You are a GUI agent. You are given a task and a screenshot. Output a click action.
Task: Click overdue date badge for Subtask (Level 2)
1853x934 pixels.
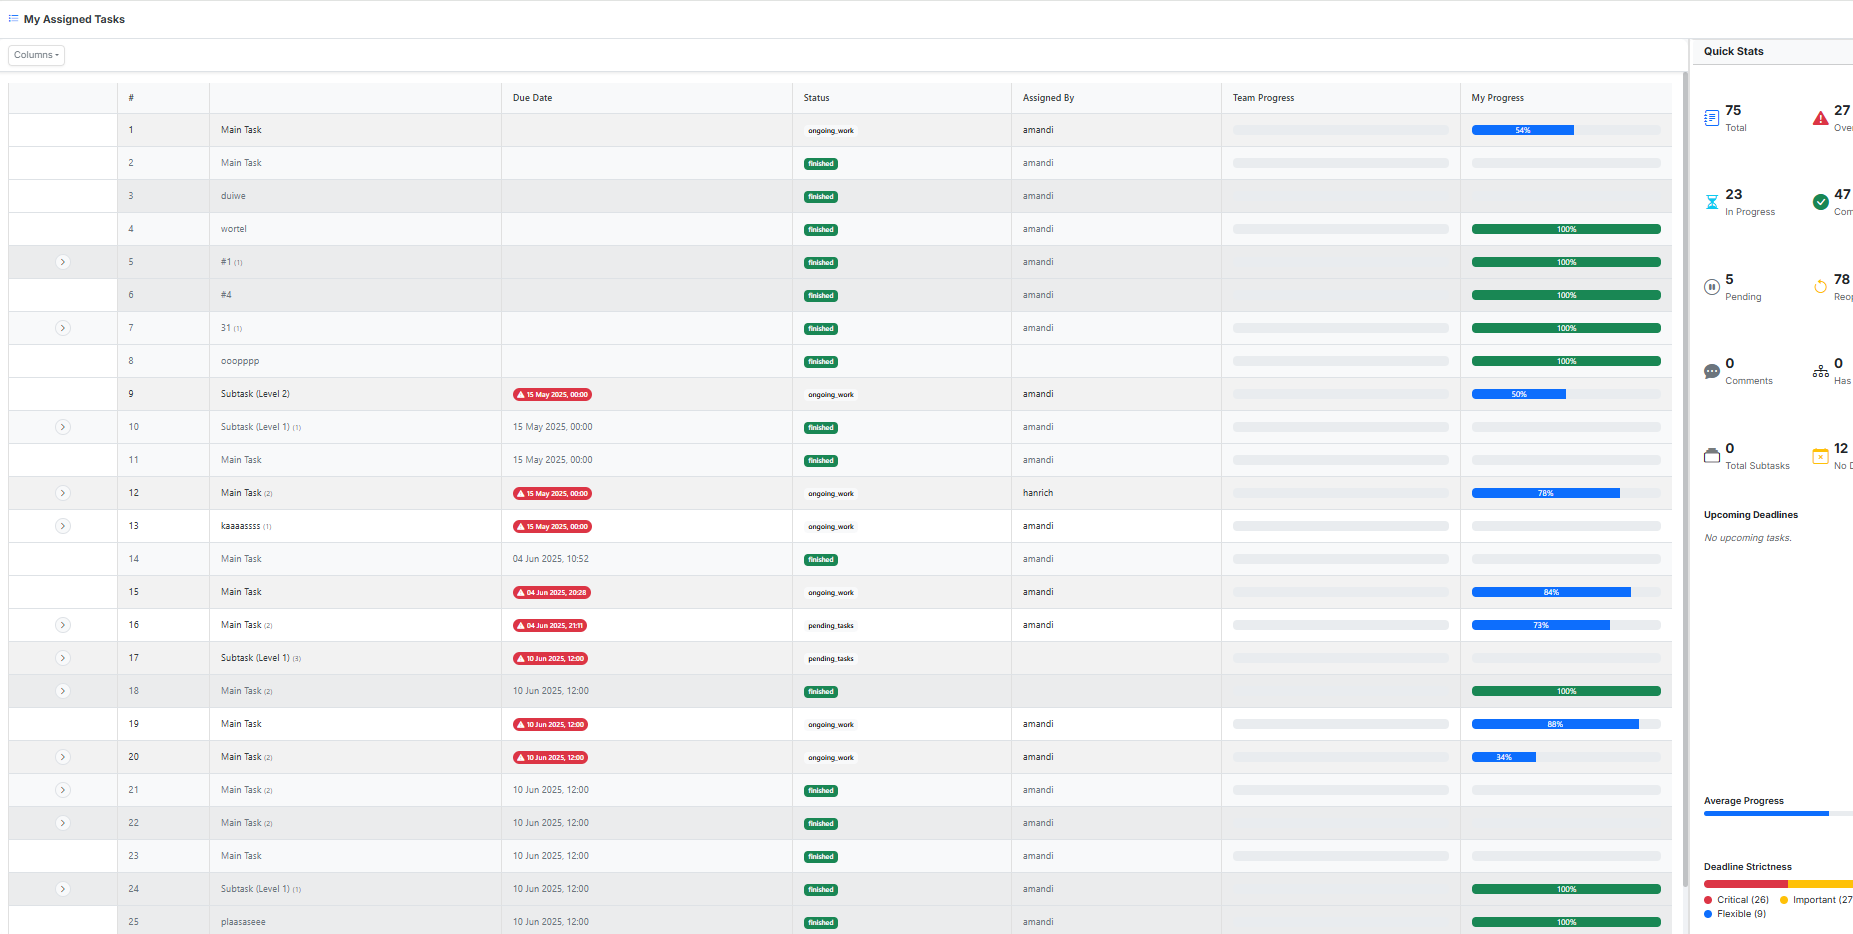[x=552, y=395]
